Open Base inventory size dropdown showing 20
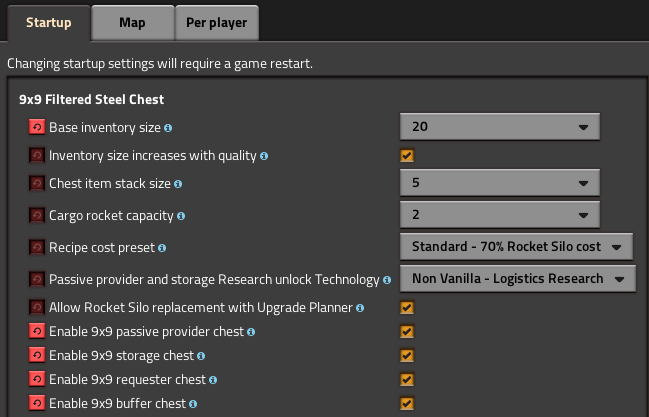Viewport: 649px width, 417px height. [x=500, y=127]
